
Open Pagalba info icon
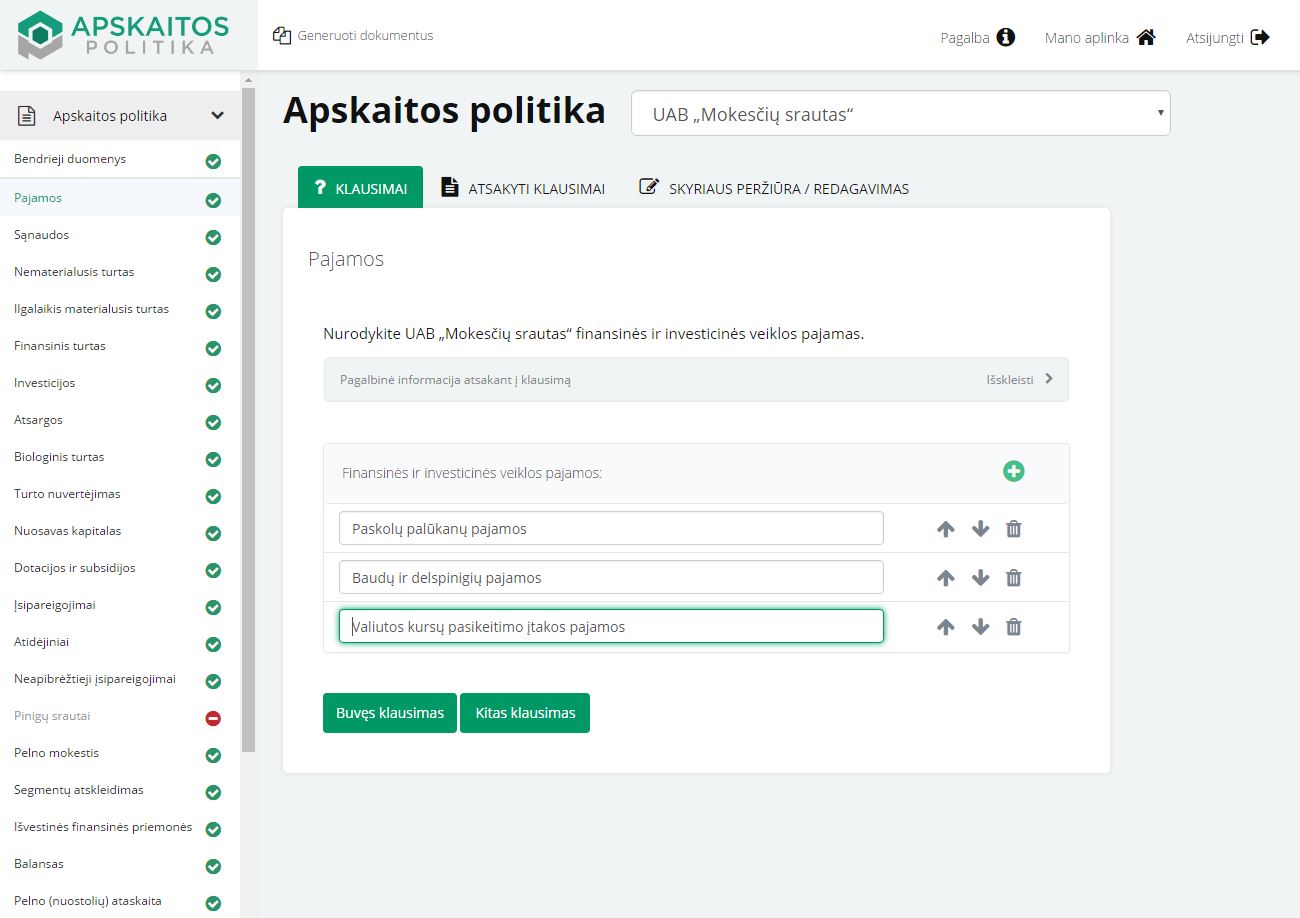[x=1006, y=37]
